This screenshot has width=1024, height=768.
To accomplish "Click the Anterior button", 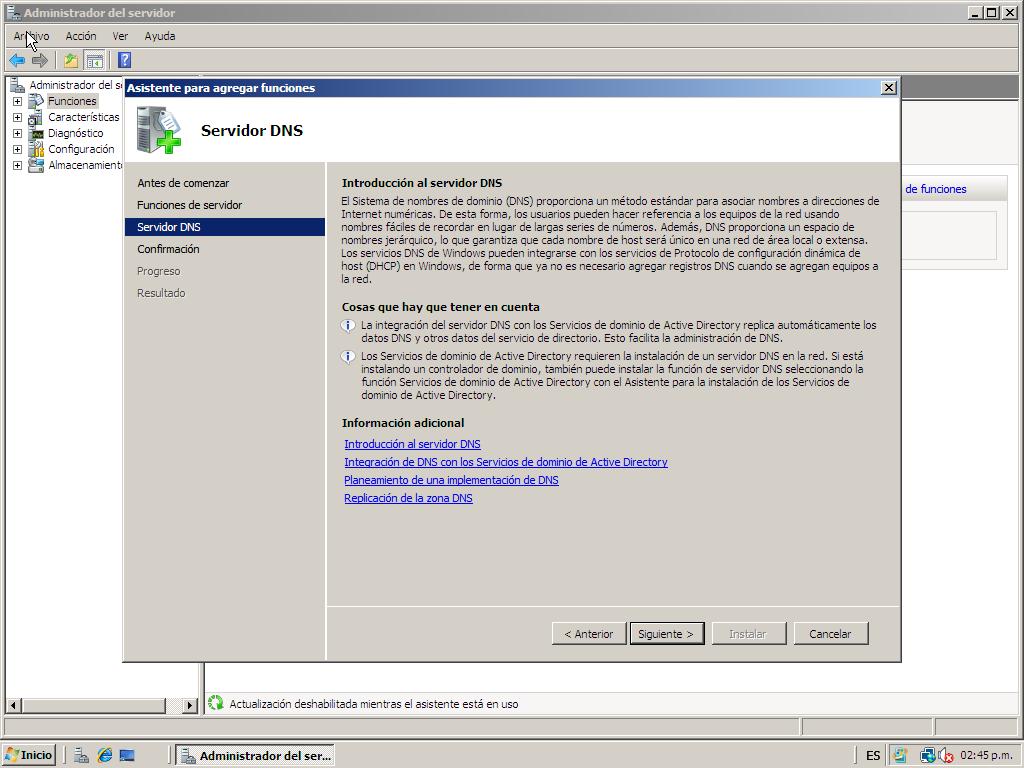I will click(588, 633).
